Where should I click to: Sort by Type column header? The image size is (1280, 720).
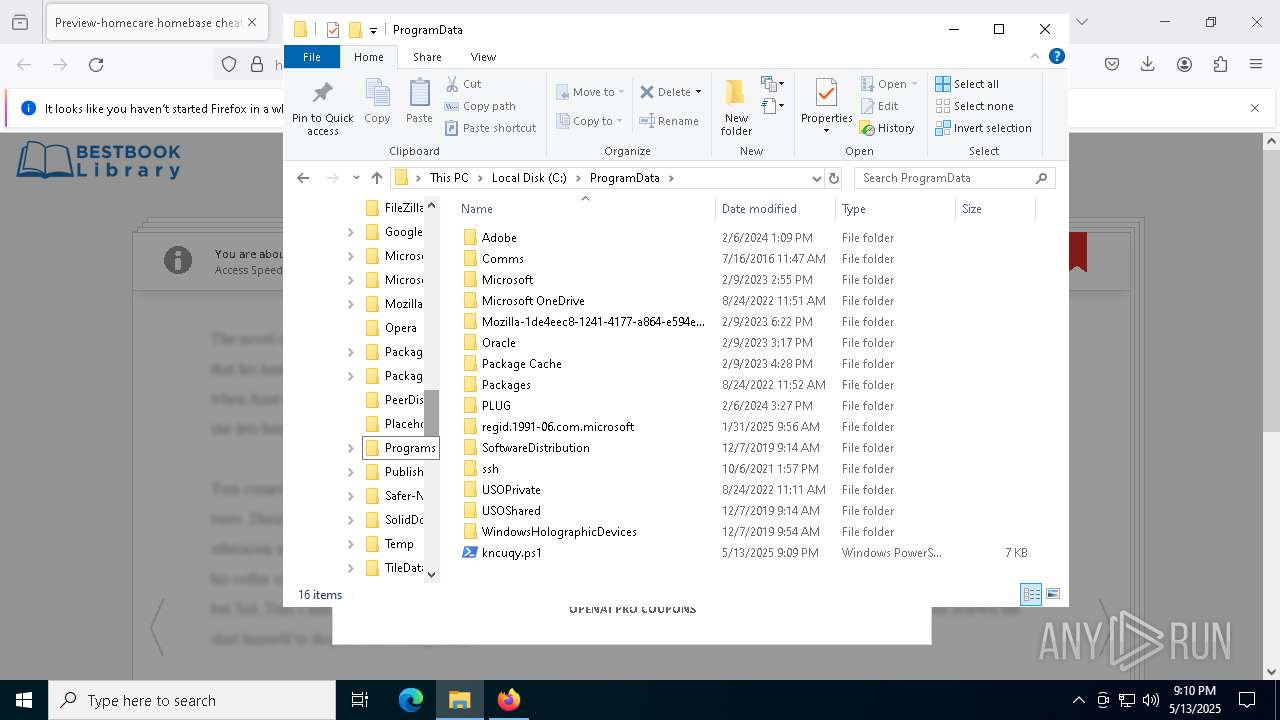click(x=895, y=209)
